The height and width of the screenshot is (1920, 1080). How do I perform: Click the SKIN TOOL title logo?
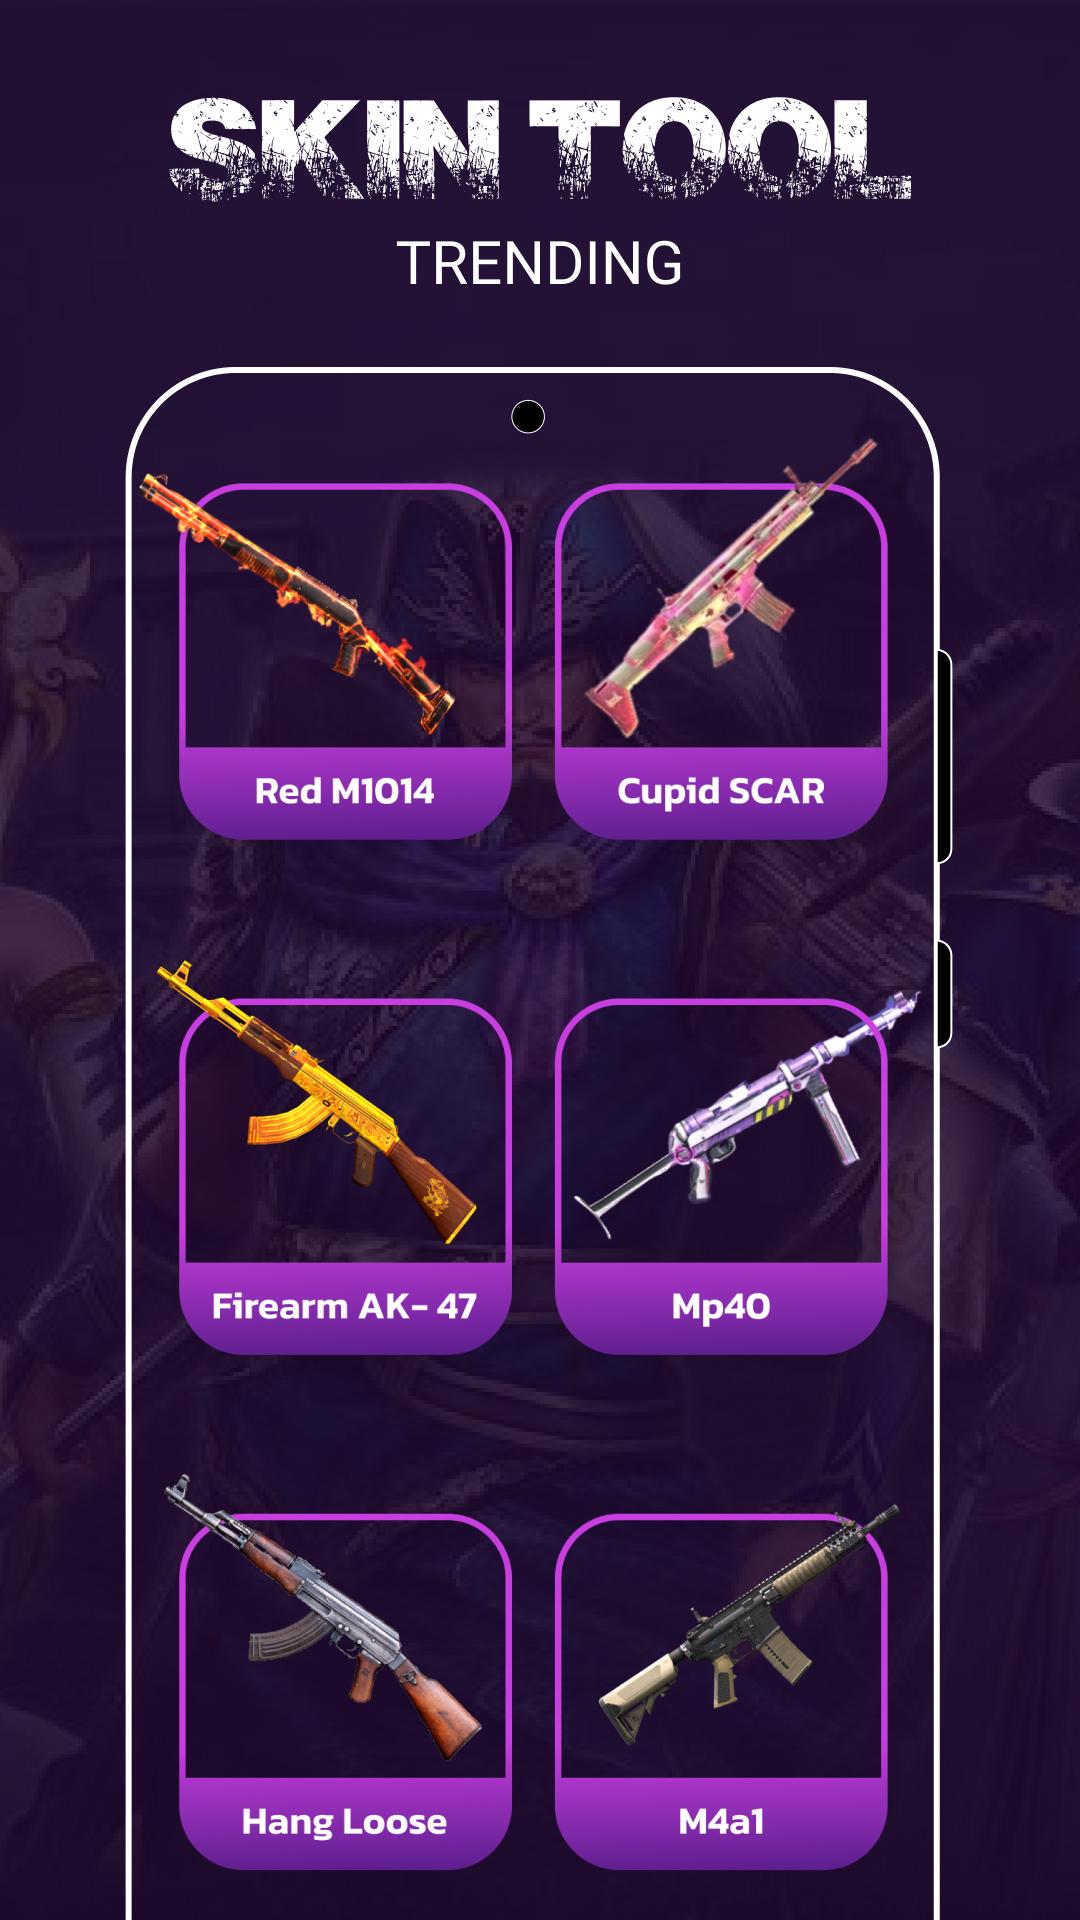tap(540, 148)
